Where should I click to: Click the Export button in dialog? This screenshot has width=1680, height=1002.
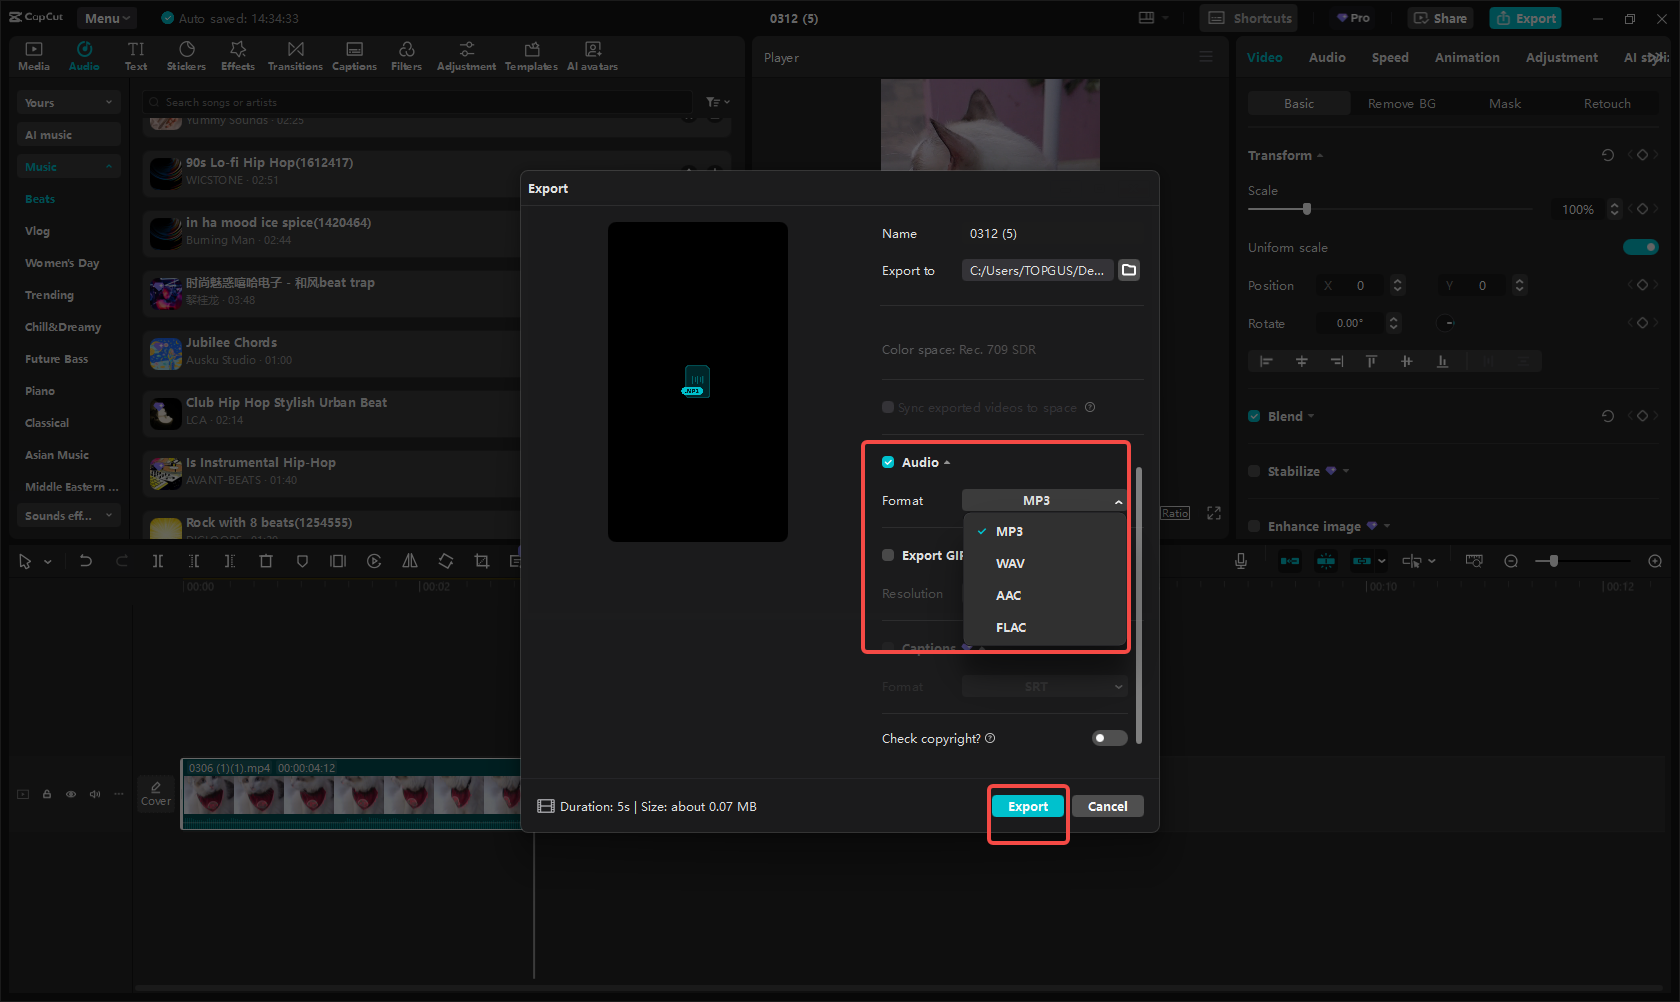(1027, 807)
